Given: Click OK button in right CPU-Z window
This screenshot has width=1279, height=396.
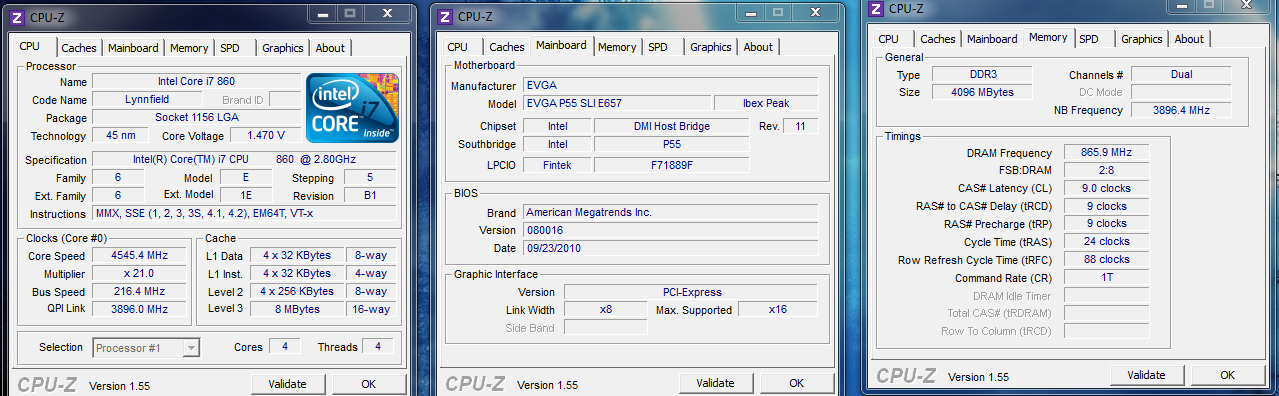Looking at the screenshot, I should [x=1228, y=375].
